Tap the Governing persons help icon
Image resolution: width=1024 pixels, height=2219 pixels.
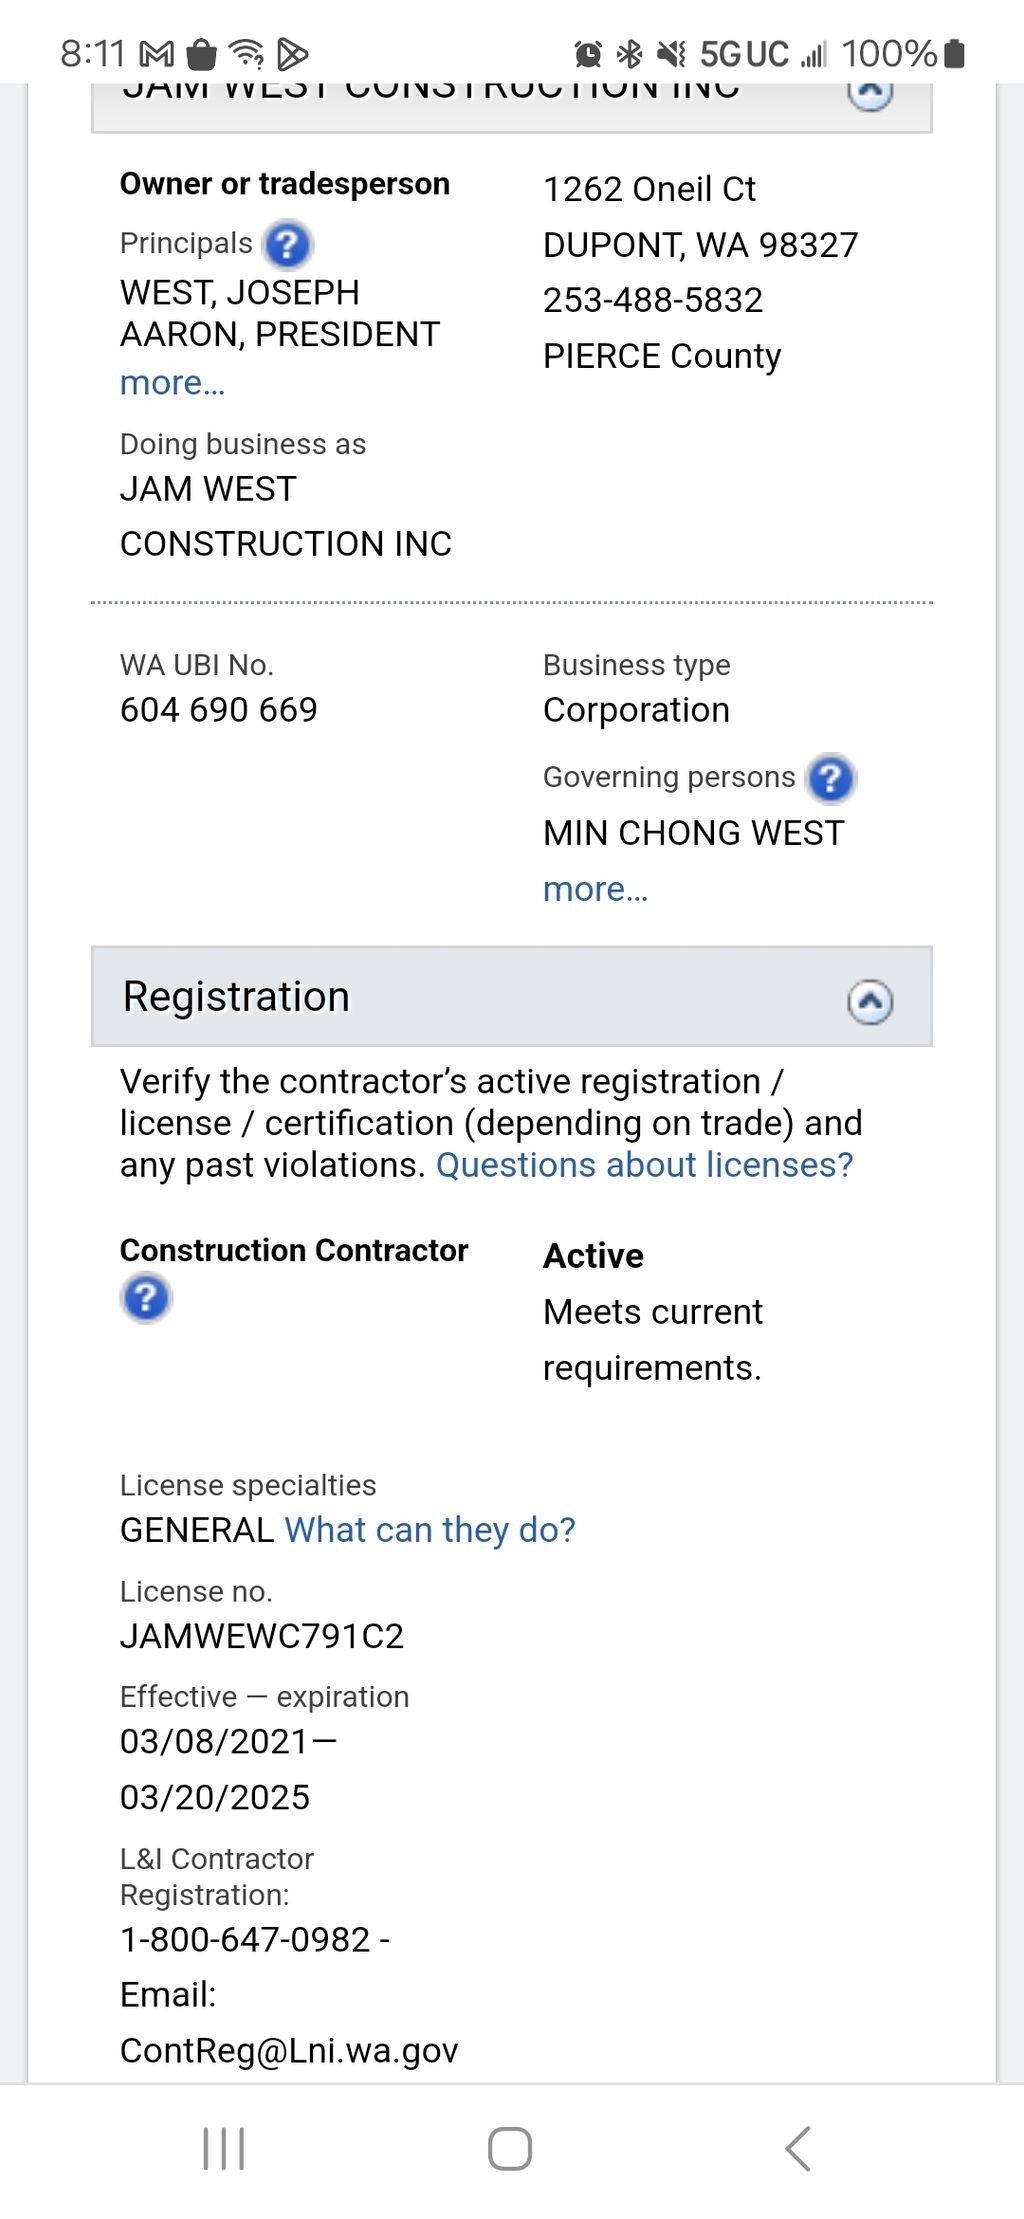(x=831, y=778)
